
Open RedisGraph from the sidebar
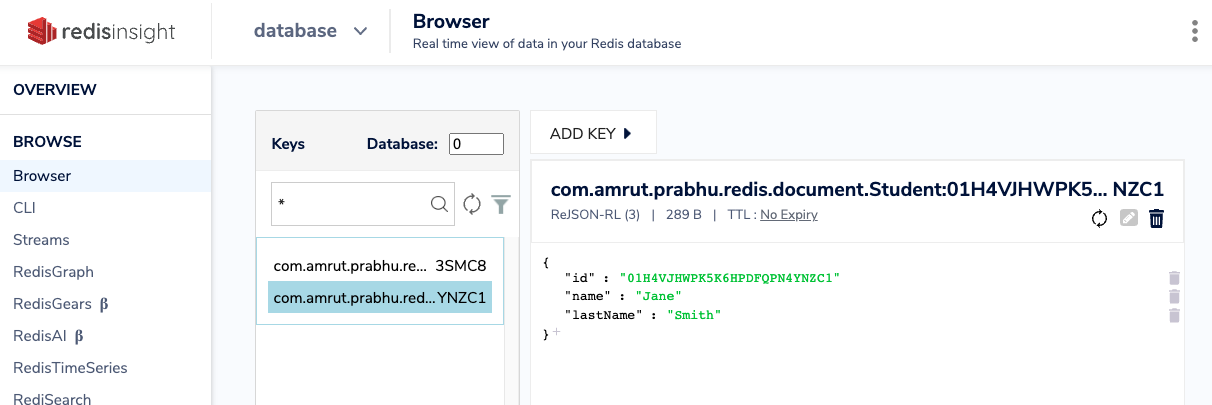(x=53, y=272)
